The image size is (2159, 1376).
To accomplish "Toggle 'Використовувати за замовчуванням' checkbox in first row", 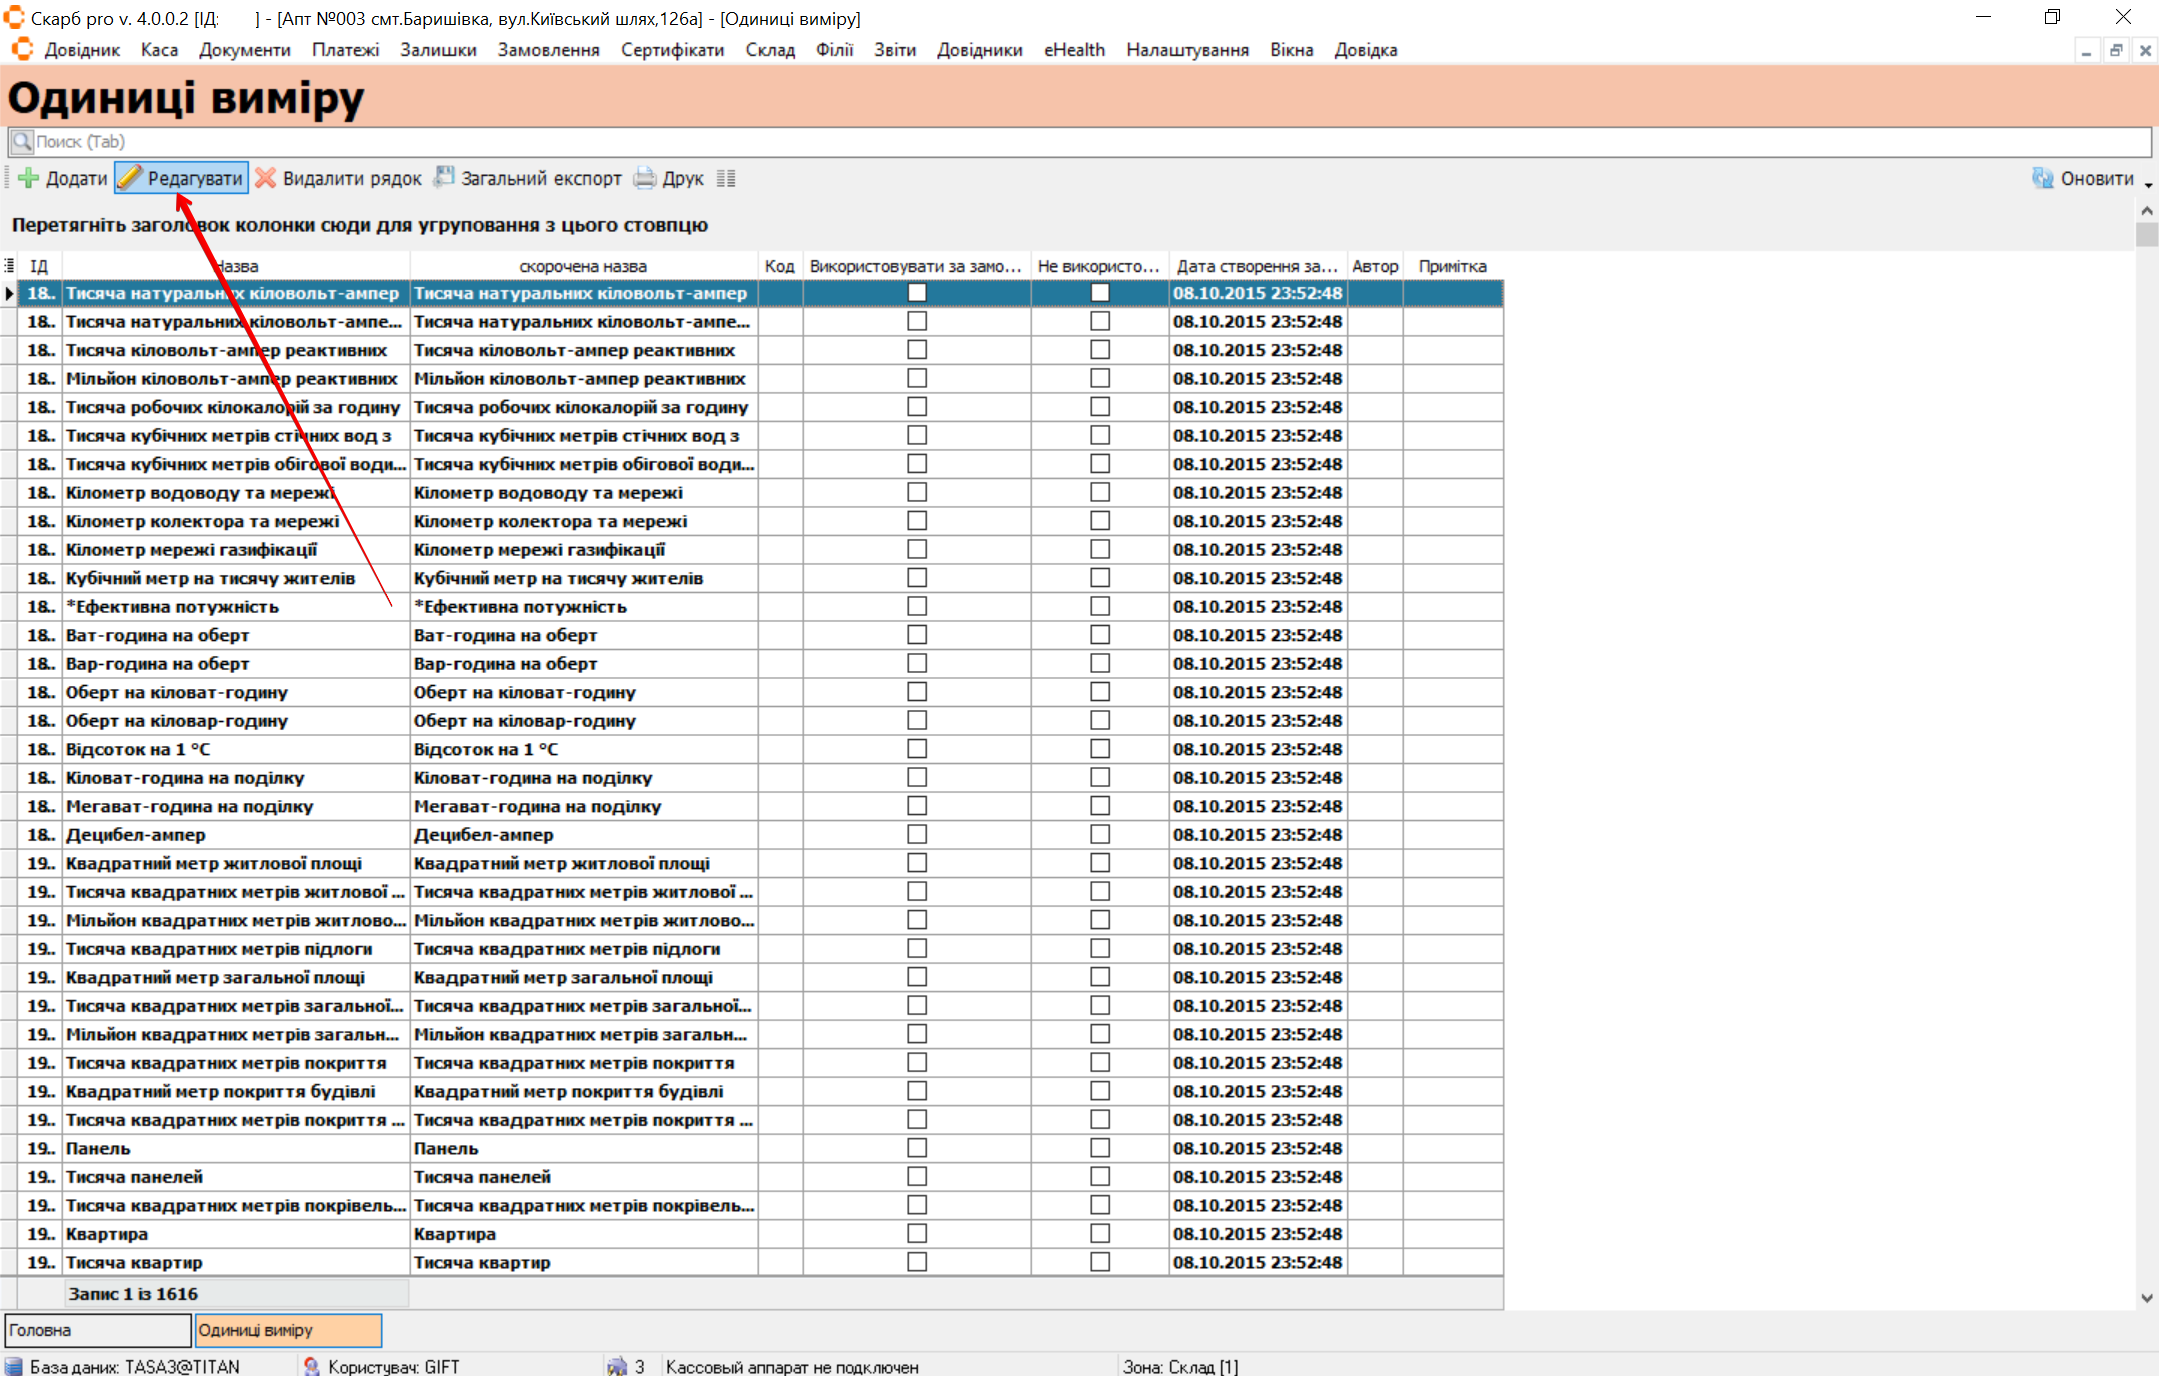I will point(916,293).
